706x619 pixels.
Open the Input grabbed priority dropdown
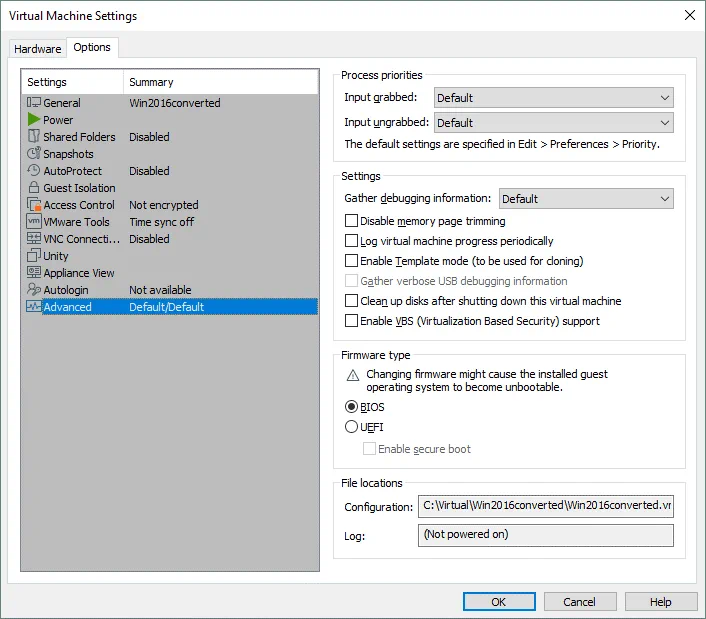tap(553, 98)
